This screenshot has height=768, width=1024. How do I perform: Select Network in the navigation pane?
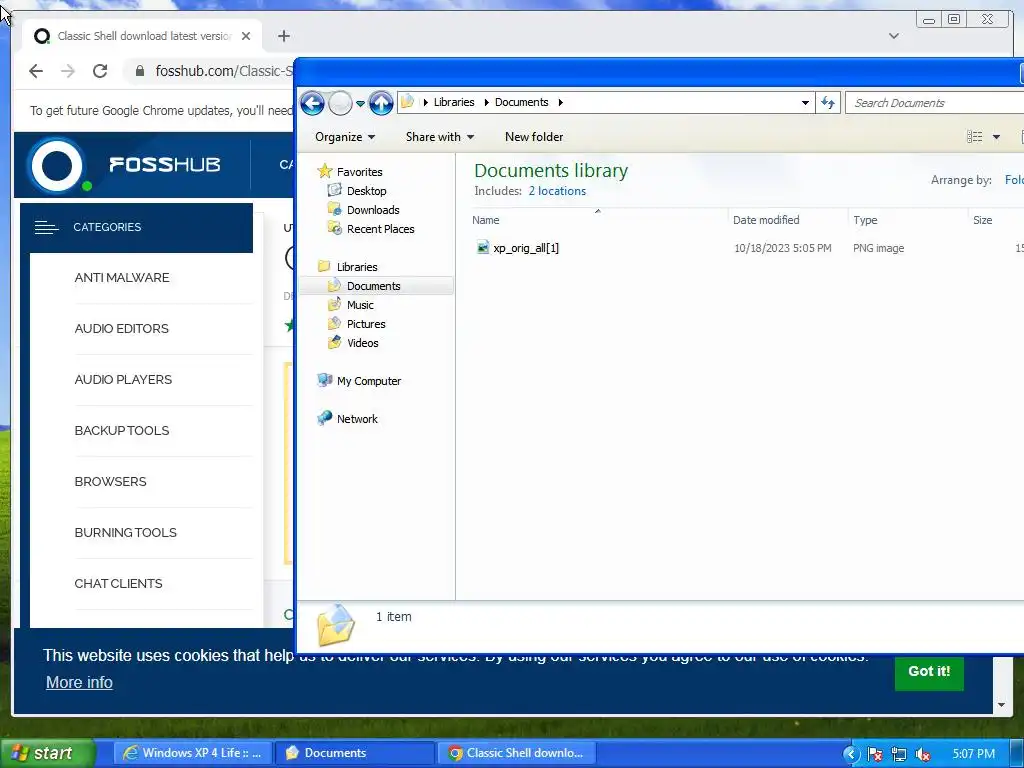click(x=357, y=419)
